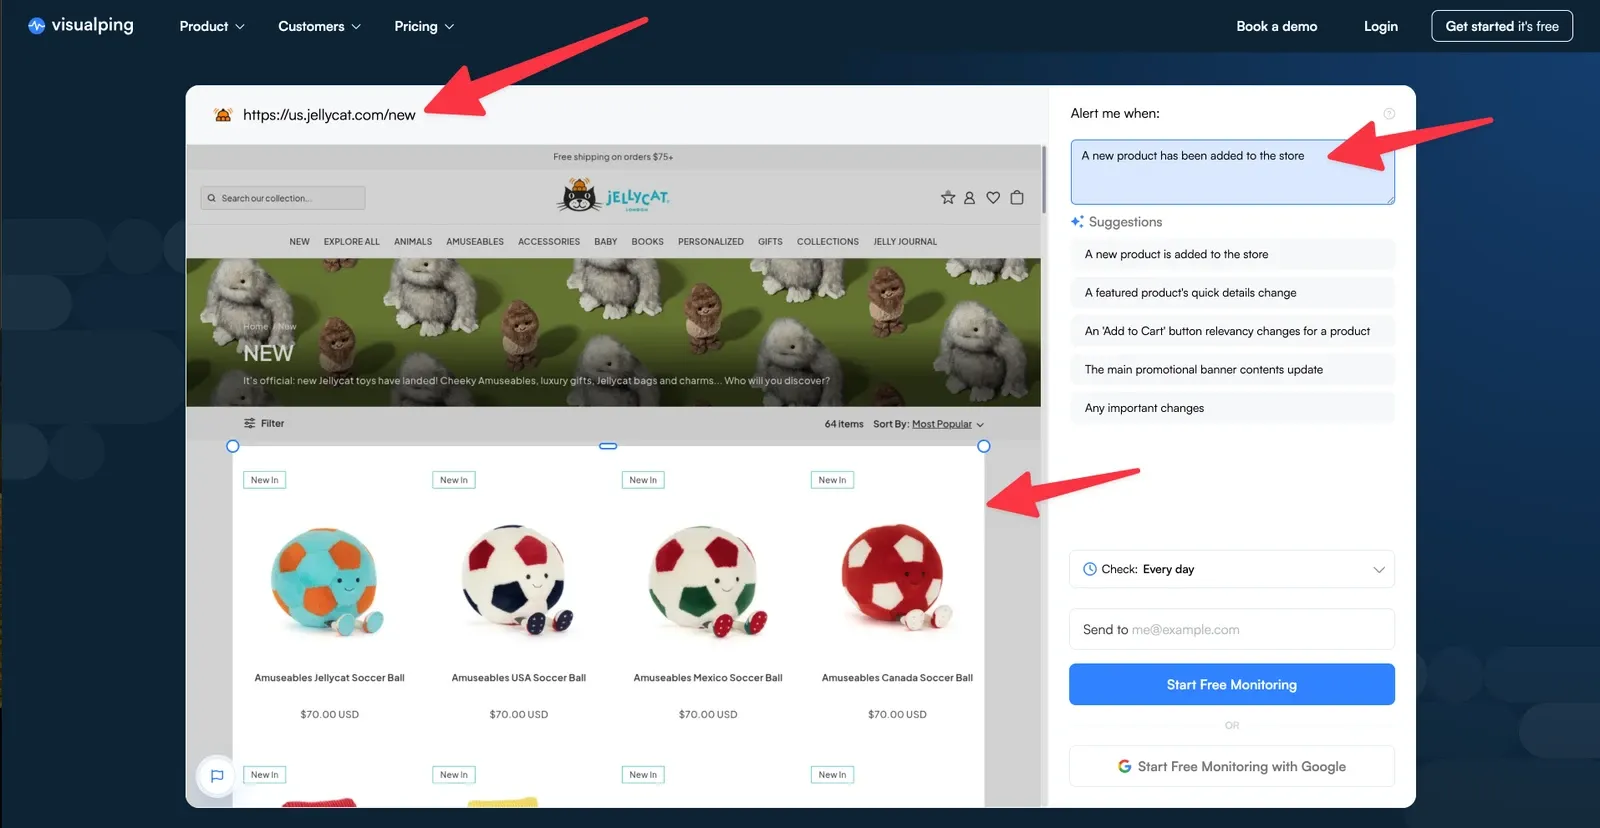
Task: Select suggestion 'Add to Cart button relevancy changes'
Action: pos(1232,331)
